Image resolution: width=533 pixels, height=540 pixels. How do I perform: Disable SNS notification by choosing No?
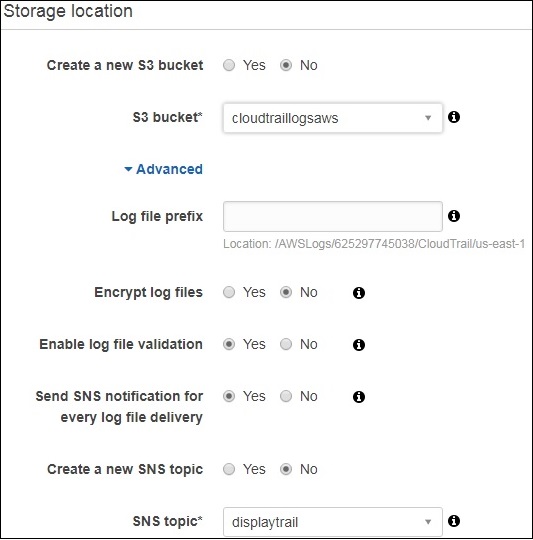pos(286,396)
